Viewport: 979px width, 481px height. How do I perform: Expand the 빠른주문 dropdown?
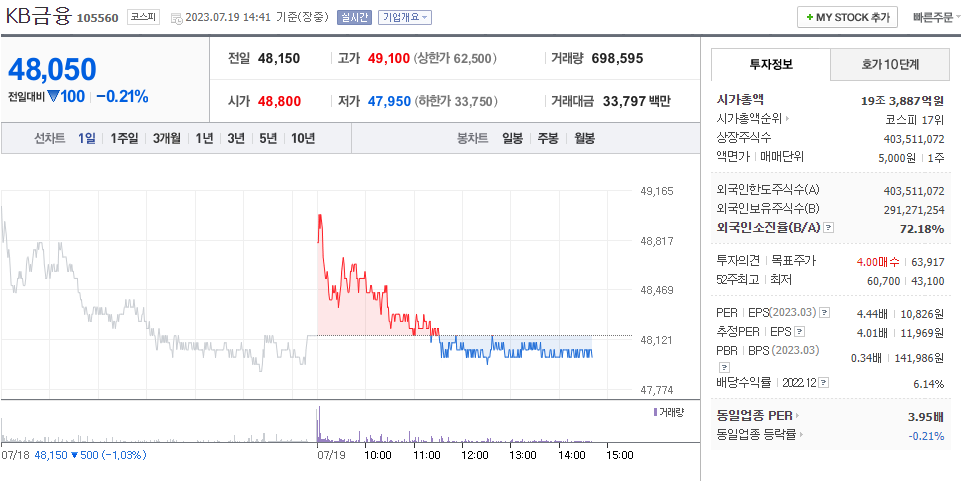tap(937, 17)
